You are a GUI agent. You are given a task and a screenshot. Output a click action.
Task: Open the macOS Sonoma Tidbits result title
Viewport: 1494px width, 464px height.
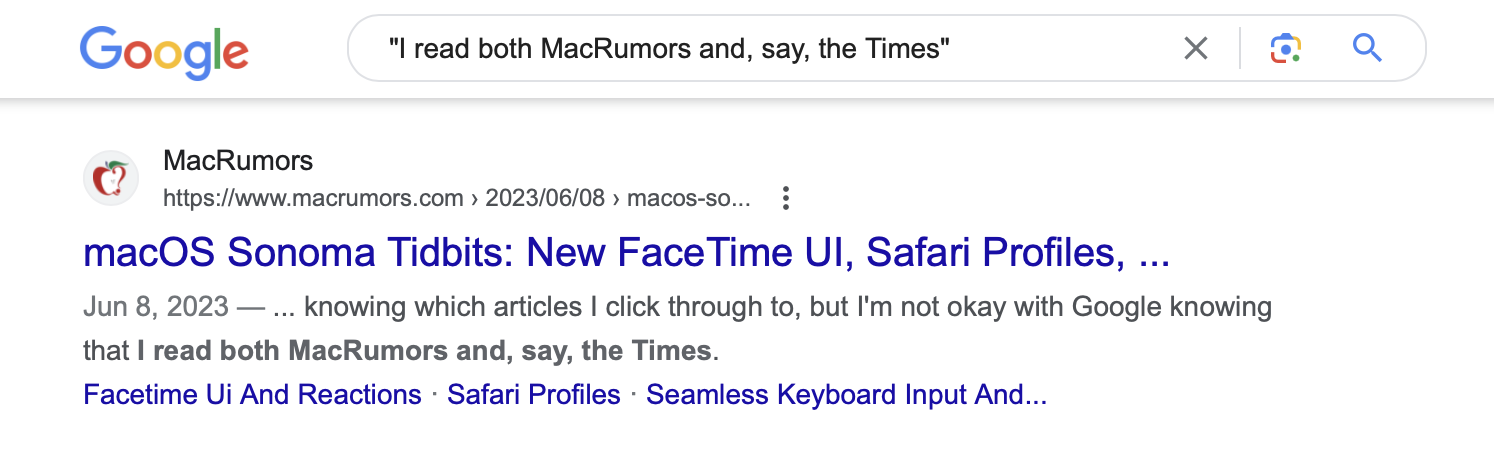click(627, 253)
